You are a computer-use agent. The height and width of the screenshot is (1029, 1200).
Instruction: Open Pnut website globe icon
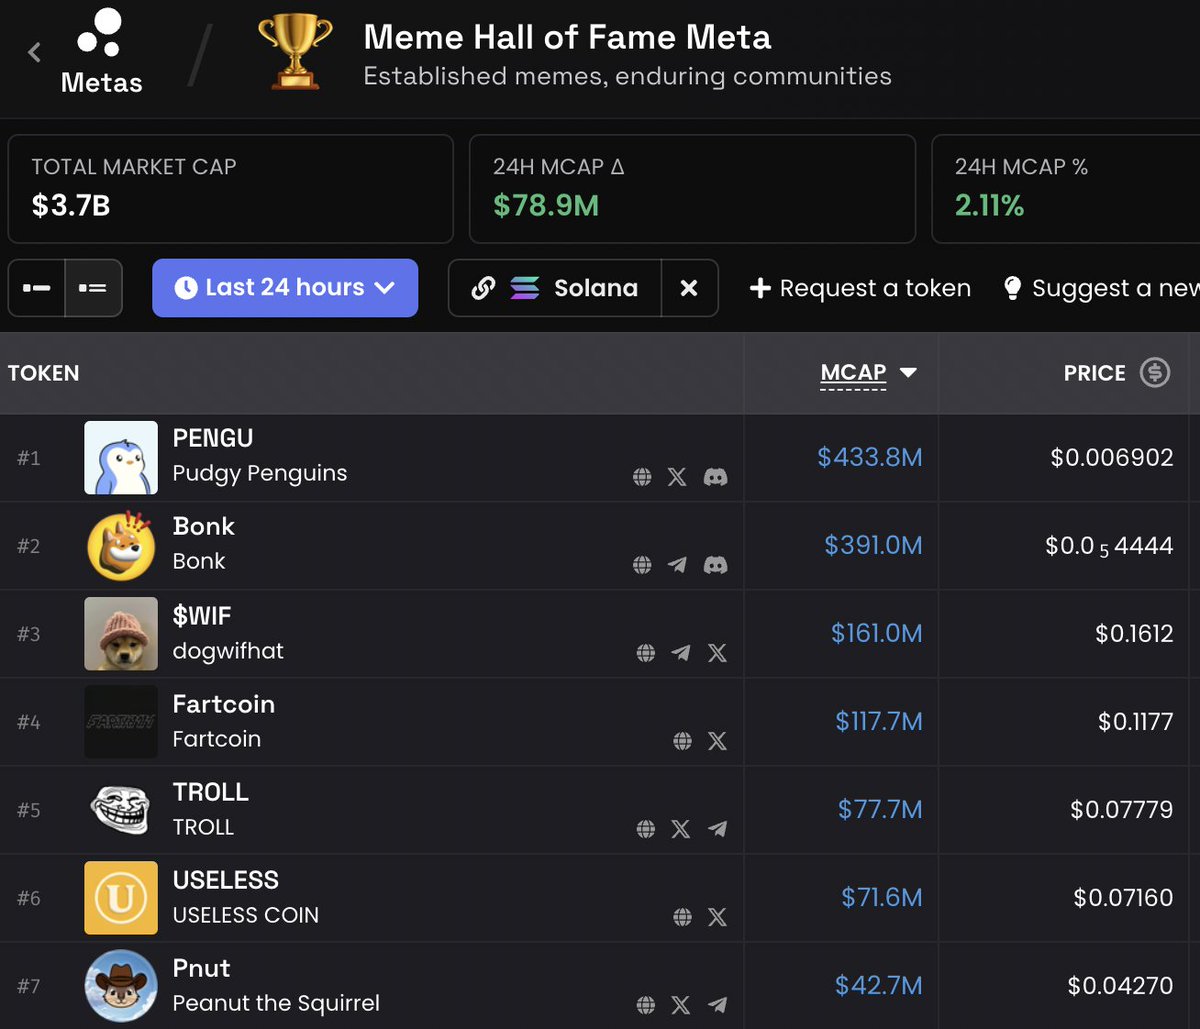[646, 1005]
